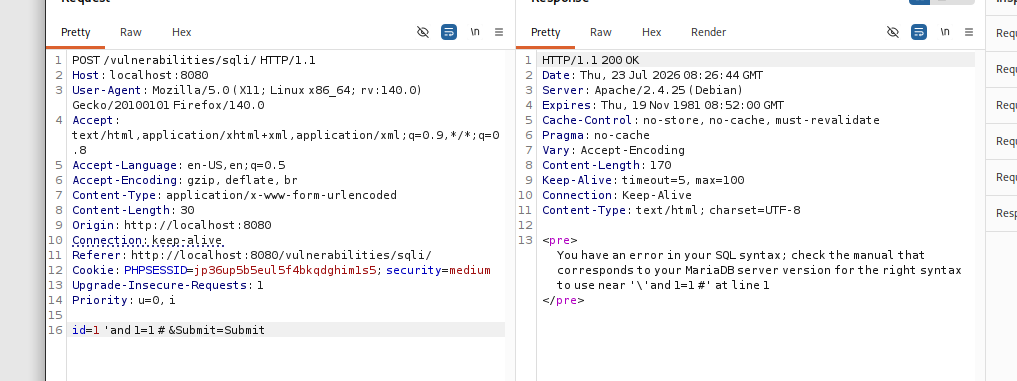
Task: Click the Upgrade-Insecure-Requests header
Action: (x=168, y=285)
